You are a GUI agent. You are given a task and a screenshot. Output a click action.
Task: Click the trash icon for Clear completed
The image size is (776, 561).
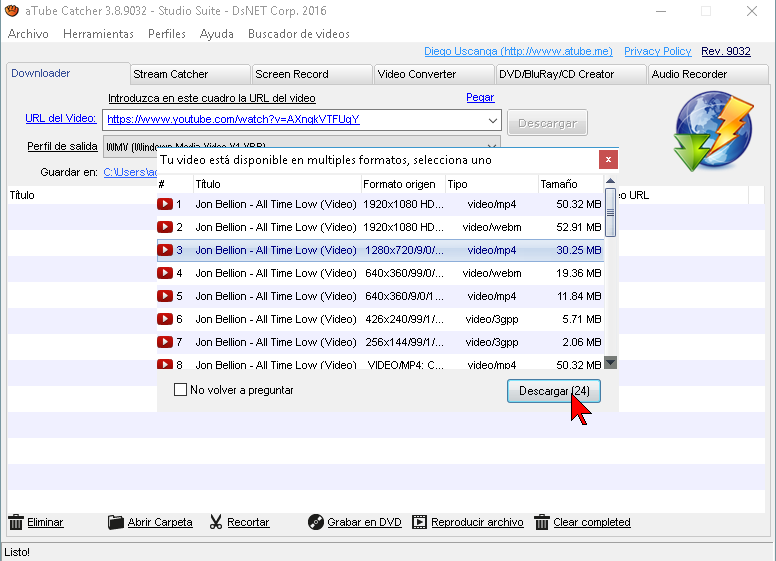[x=542, y=522]
